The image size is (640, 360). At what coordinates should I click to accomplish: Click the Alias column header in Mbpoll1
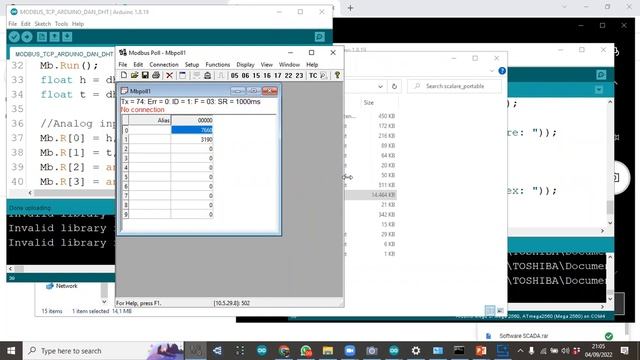click(150, 120)
